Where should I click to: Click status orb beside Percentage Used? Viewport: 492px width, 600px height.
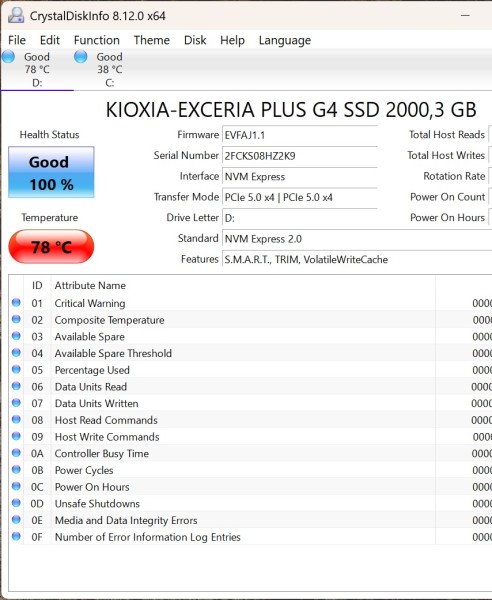tap(16, 369)
